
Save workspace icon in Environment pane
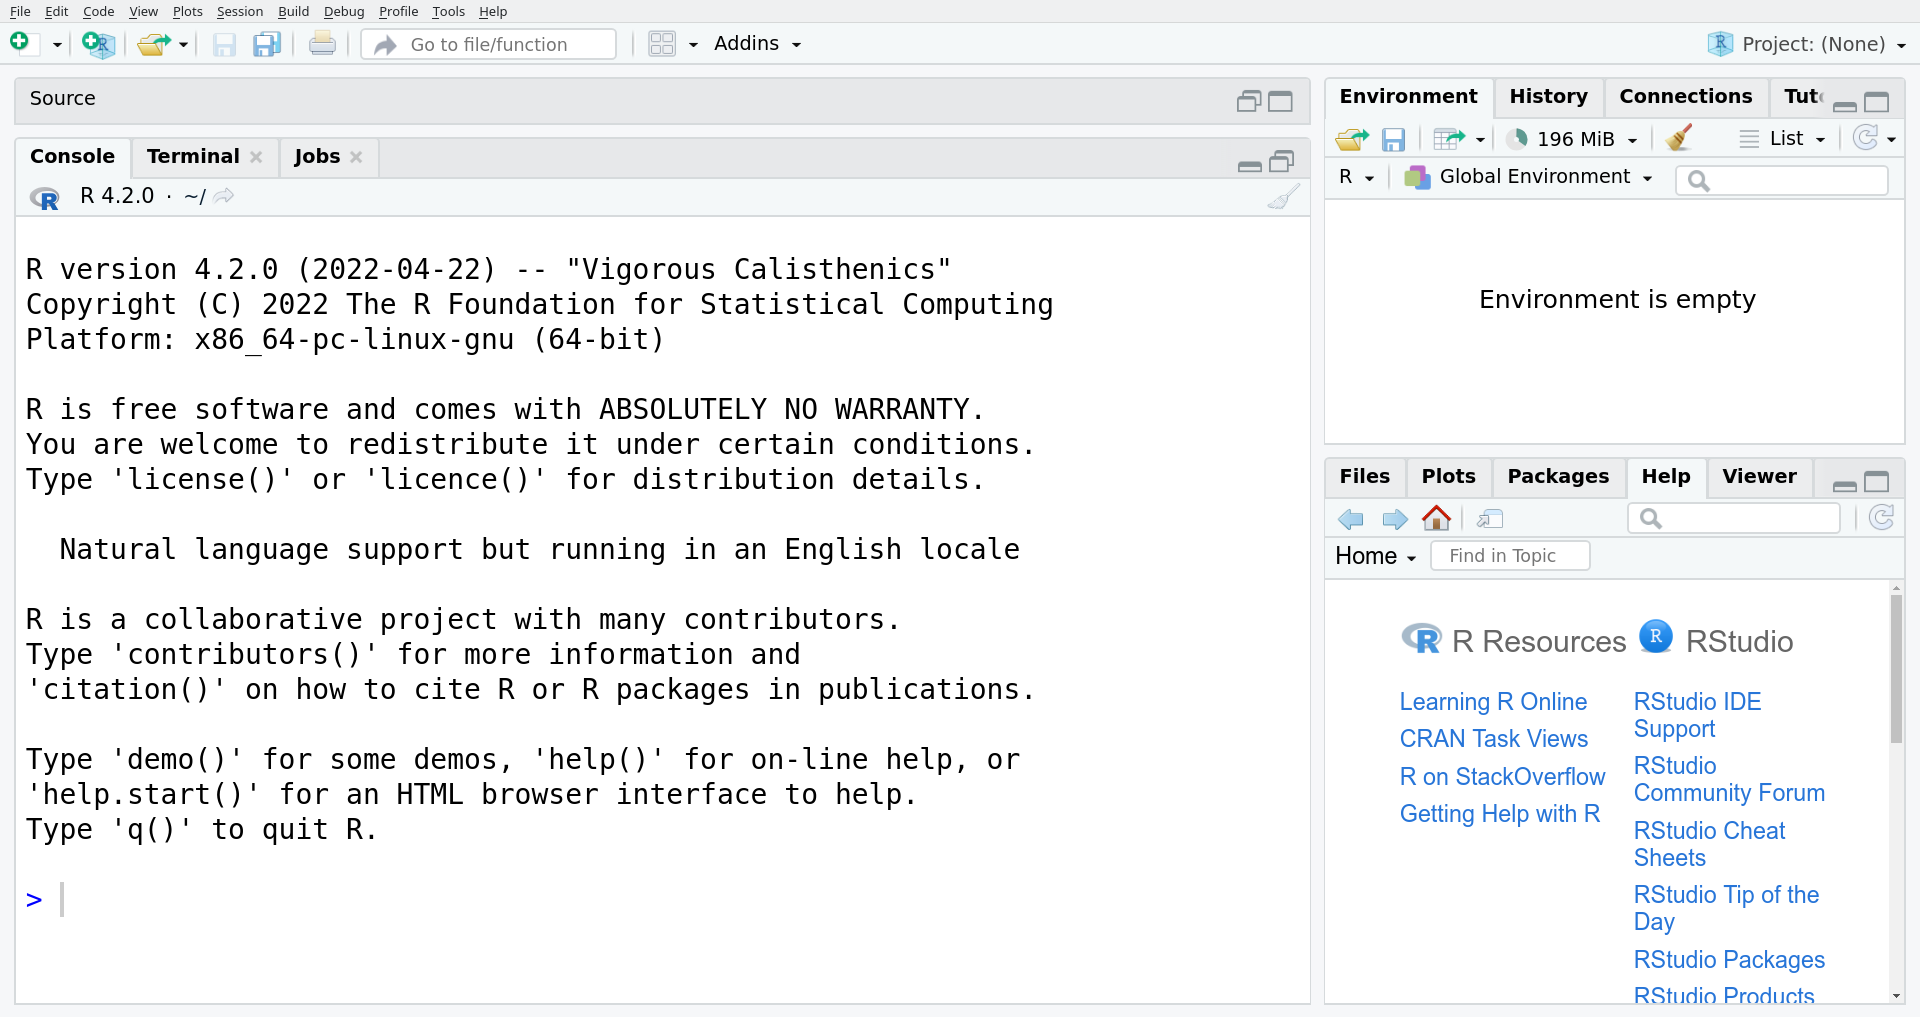click(x=1393, y=139)
